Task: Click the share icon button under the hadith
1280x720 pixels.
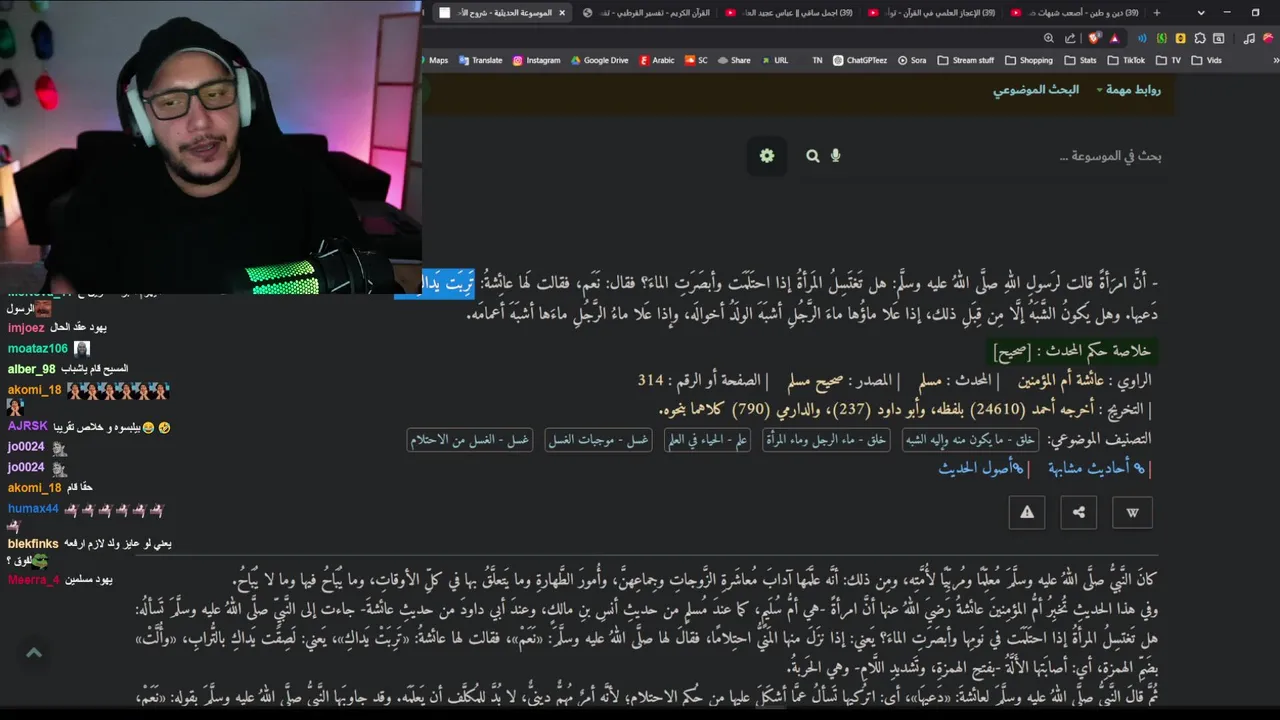Action: 1079,512
